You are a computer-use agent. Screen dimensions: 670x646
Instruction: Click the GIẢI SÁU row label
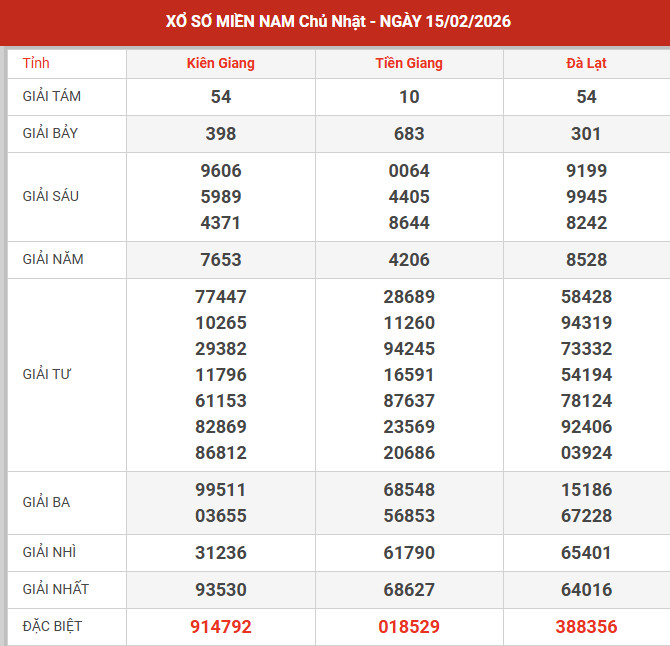[51, 196]
